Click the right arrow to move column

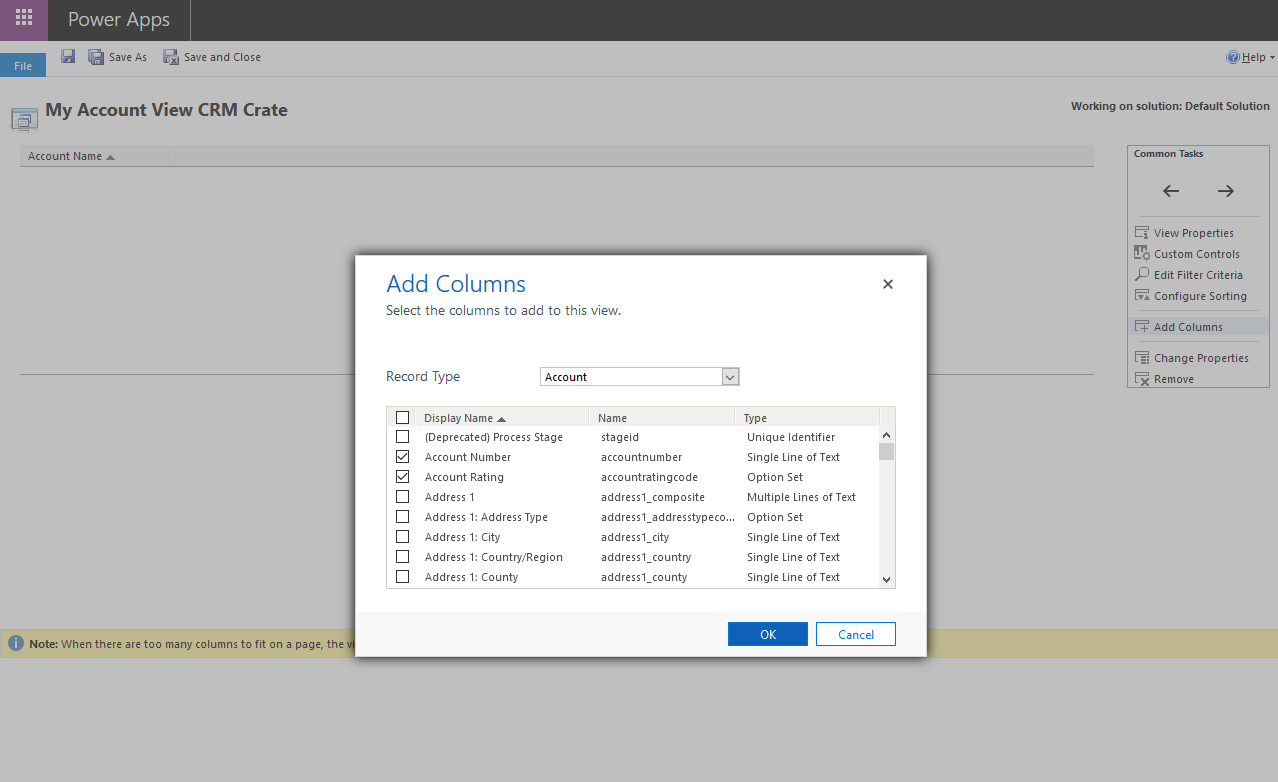1225,191
